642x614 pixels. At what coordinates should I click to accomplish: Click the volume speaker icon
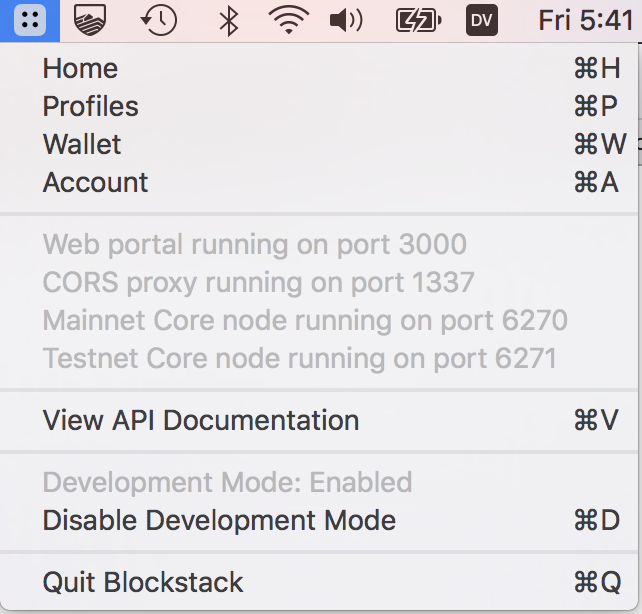(346, 20)
